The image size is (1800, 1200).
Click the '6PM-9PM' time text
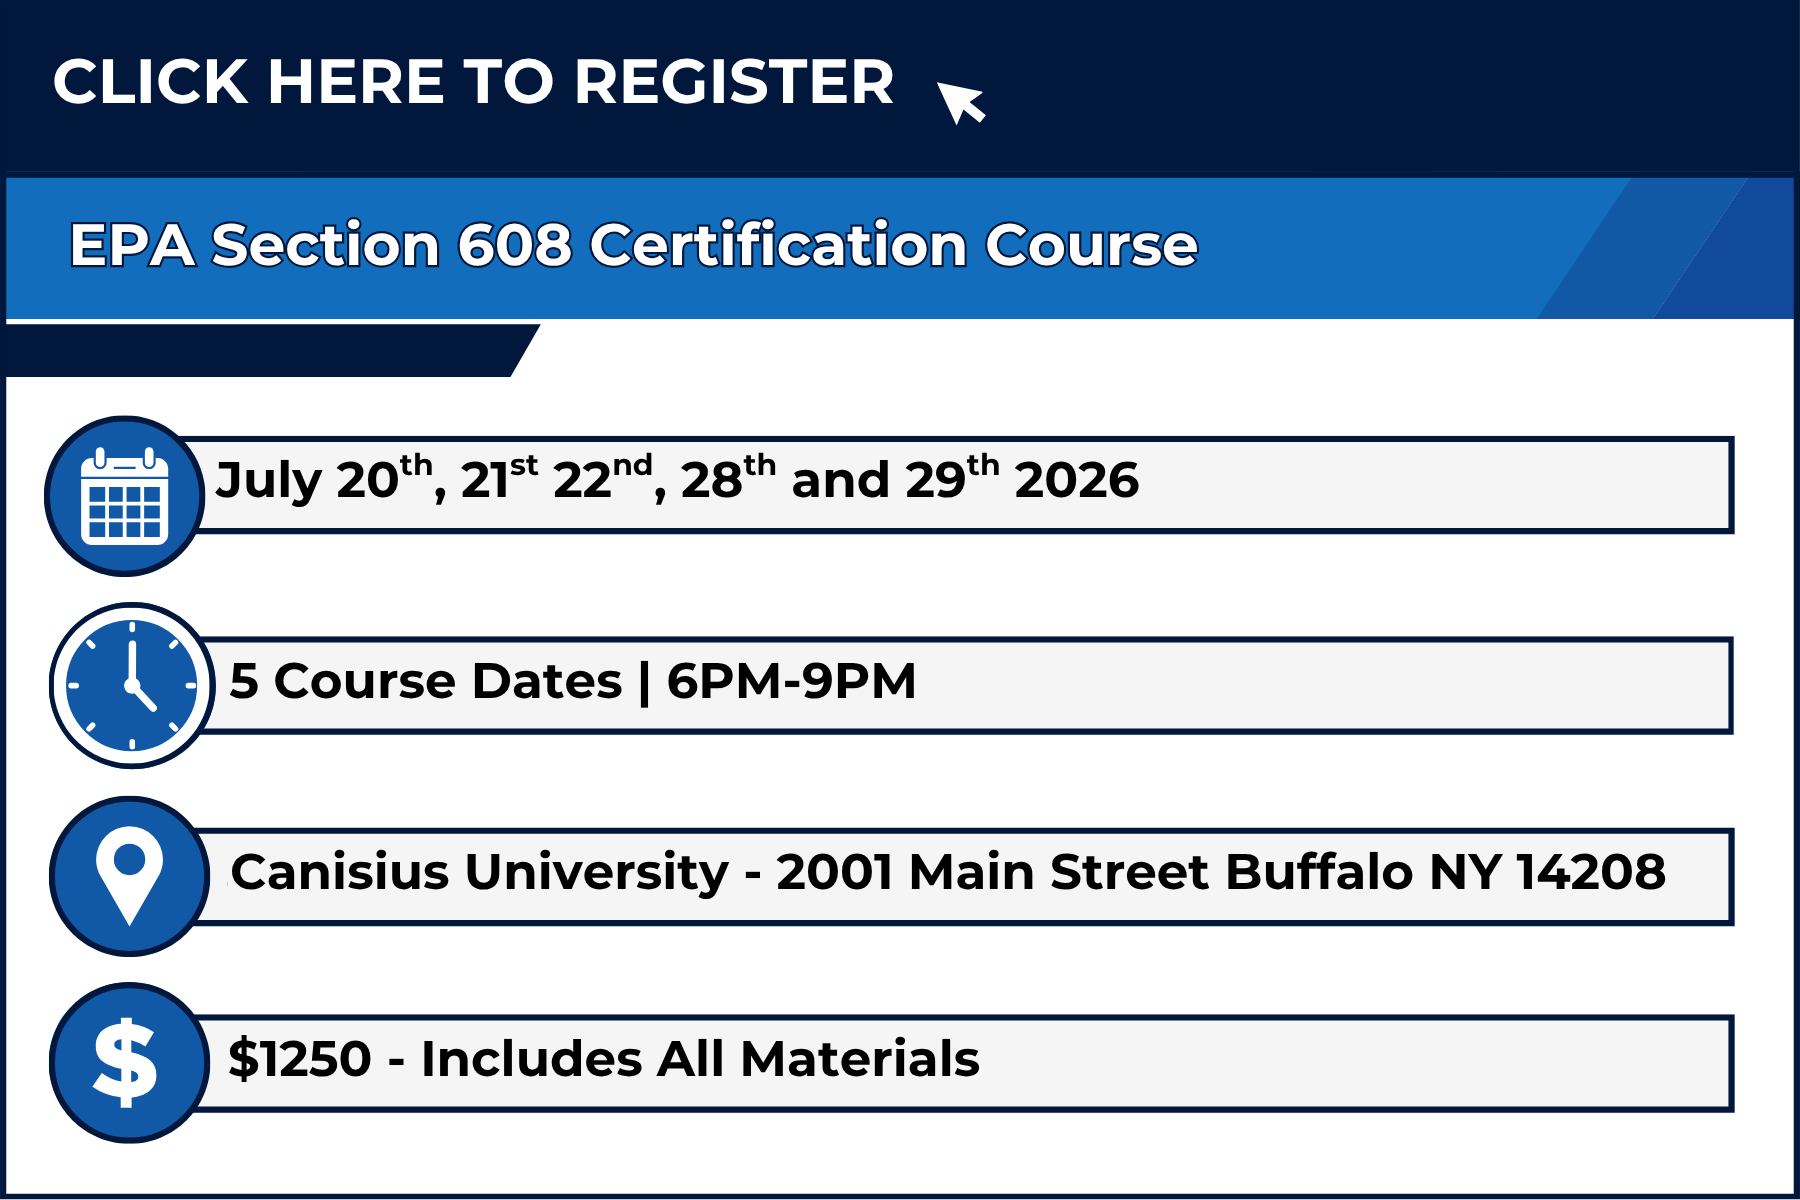tap(791, 682)
